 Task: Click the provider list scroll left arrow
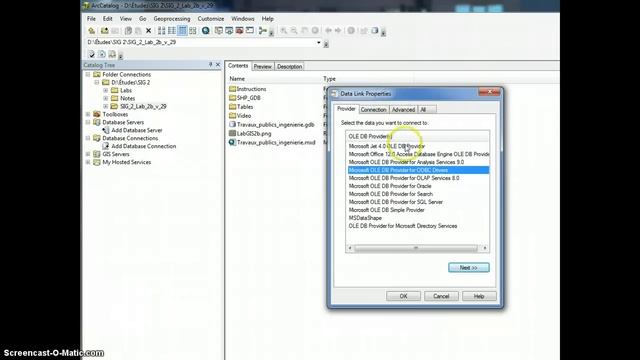point(350,248)
